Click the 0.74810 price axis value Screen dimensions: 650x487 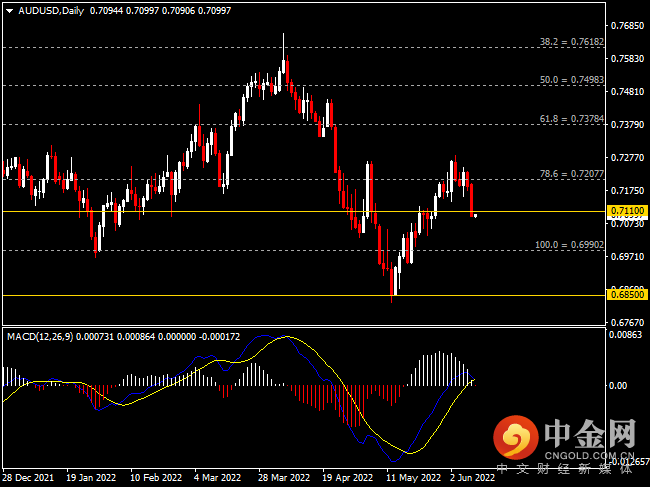coord(628,92)
